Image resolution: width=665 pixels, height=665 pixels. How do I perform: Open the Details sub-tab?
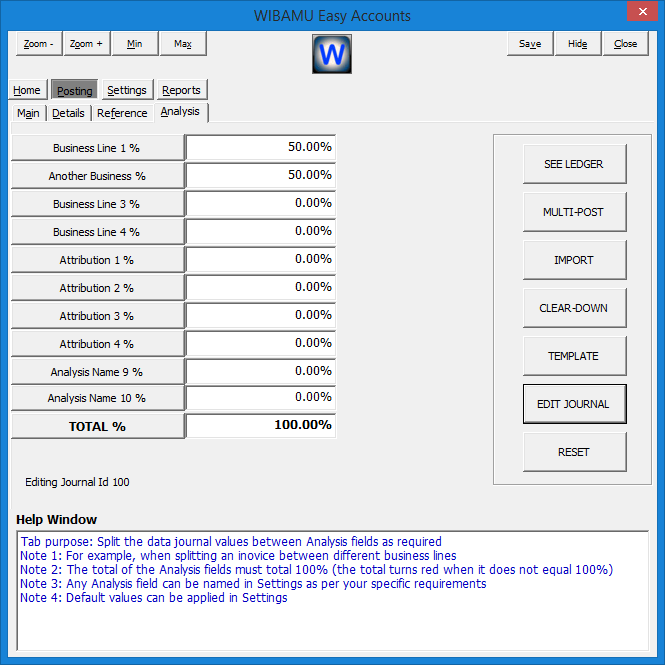tap(68, 113)
